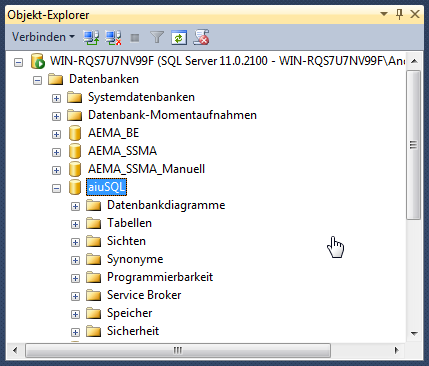Click the stop square toolbar icon

tap(135, 38)
